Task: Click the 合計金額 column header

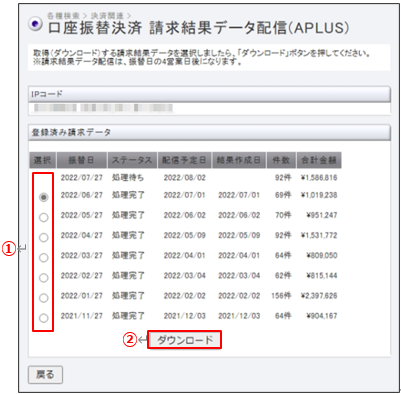Action: click(319, 160)
